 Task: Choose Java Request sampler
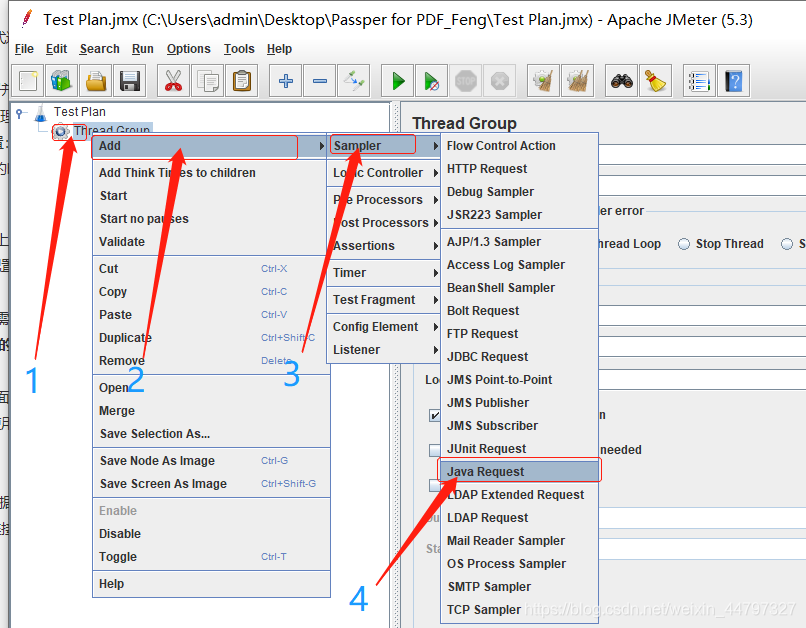[x=520, y=471]
